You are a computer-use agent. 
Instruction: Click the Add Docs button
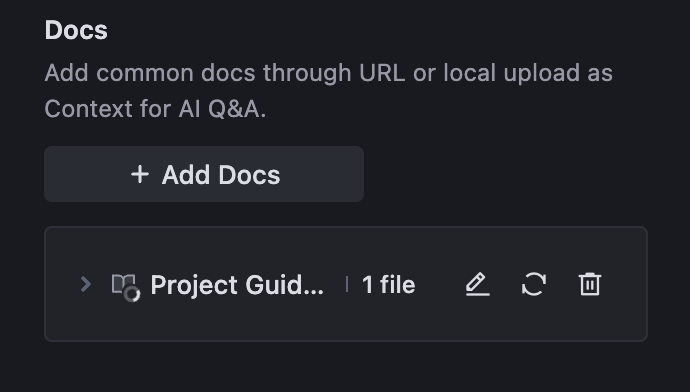point(204,174)
